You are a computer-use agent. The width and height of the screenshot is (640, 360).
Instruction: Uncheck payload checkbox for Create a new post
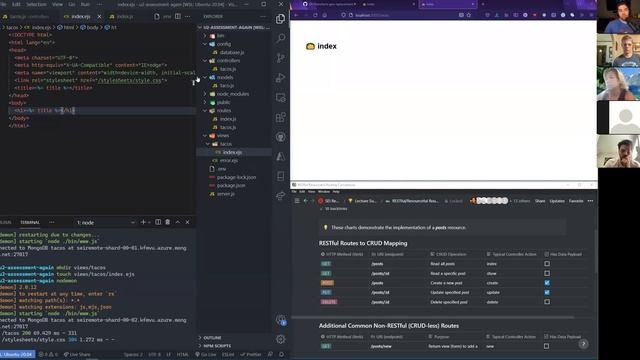[x=547, y=283]
